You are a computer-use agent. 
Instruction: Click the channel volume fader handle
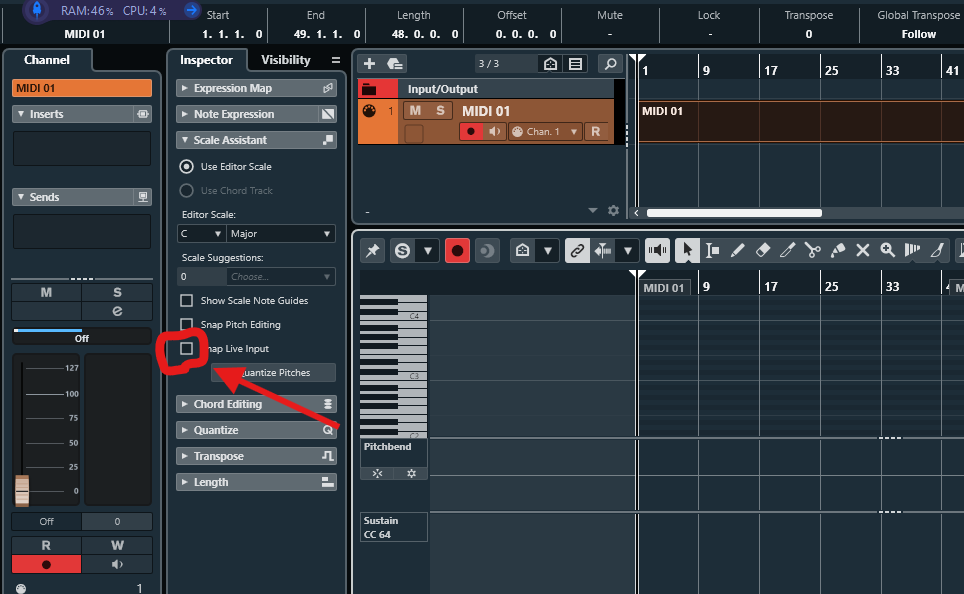pyautogui.click(x=22, y=490)
